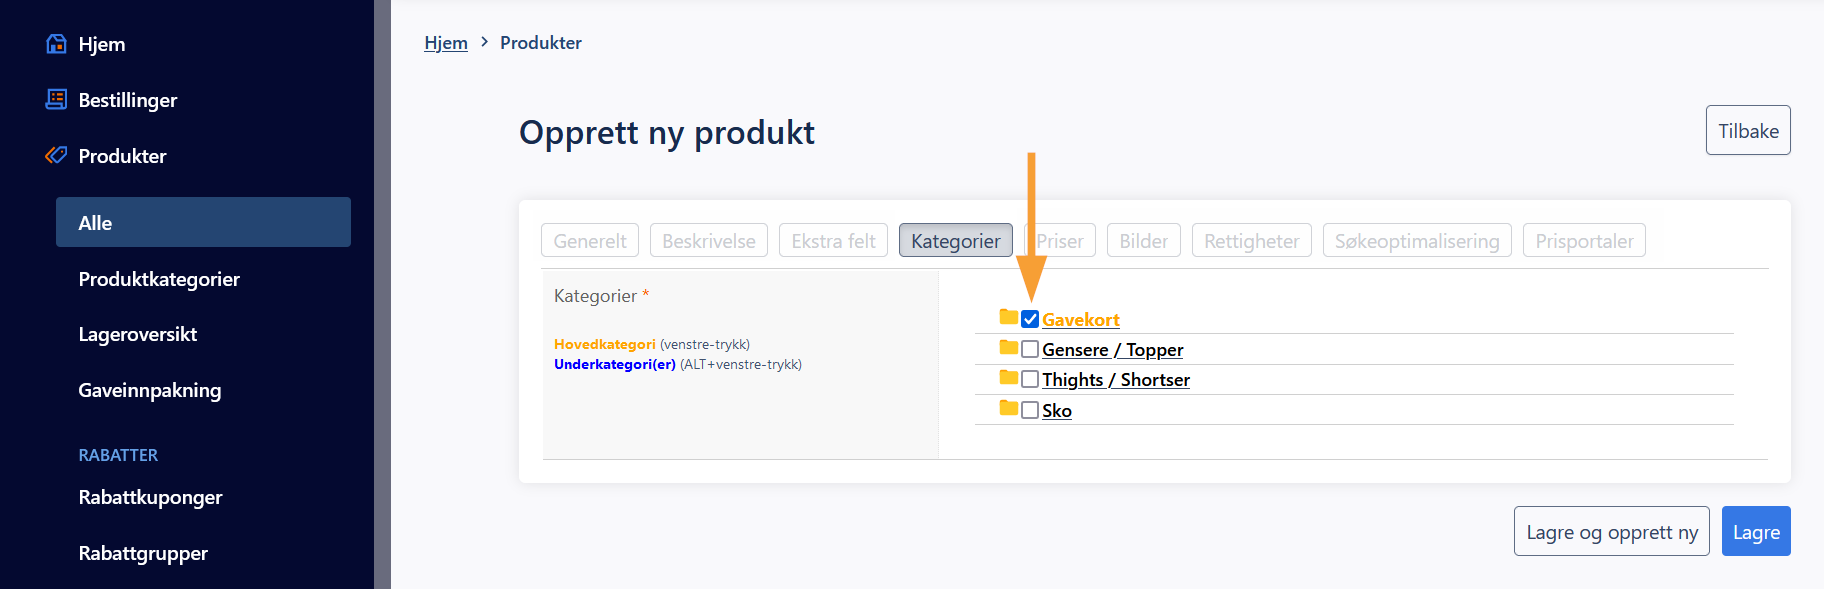Open the Bilder tab
1824x589 pixels.
click(x=1143, y=241)
